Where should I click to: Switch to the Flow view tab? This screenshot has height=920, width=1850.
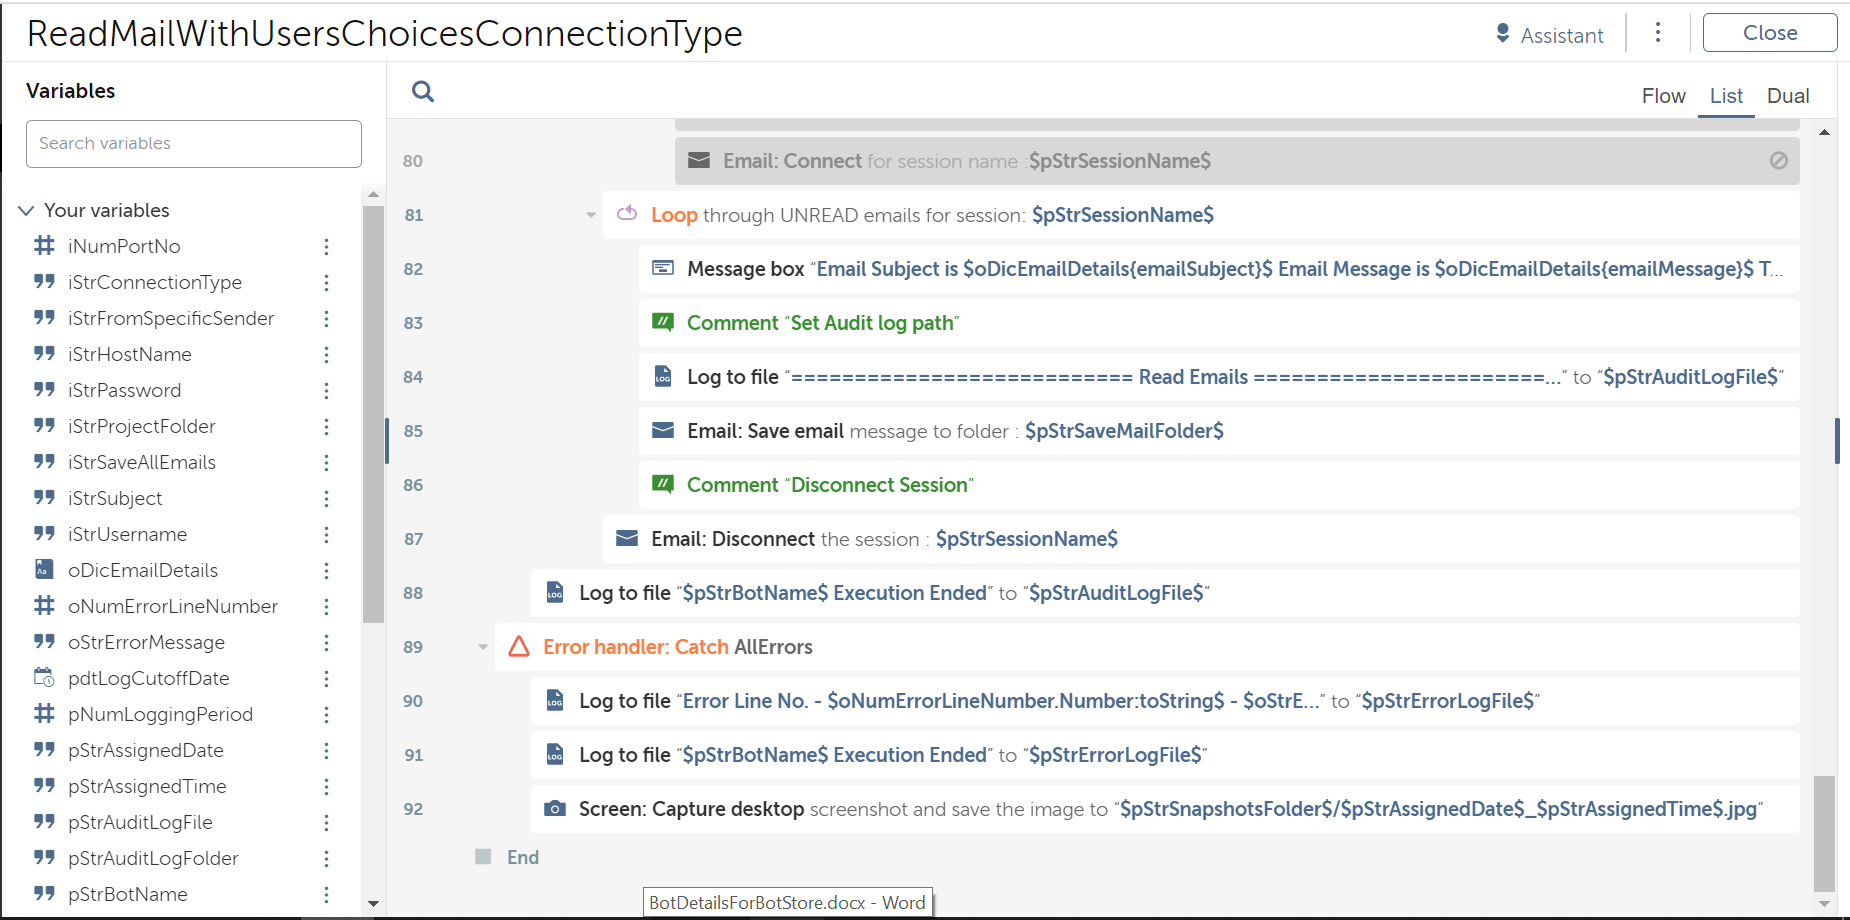coord(1663,96)
